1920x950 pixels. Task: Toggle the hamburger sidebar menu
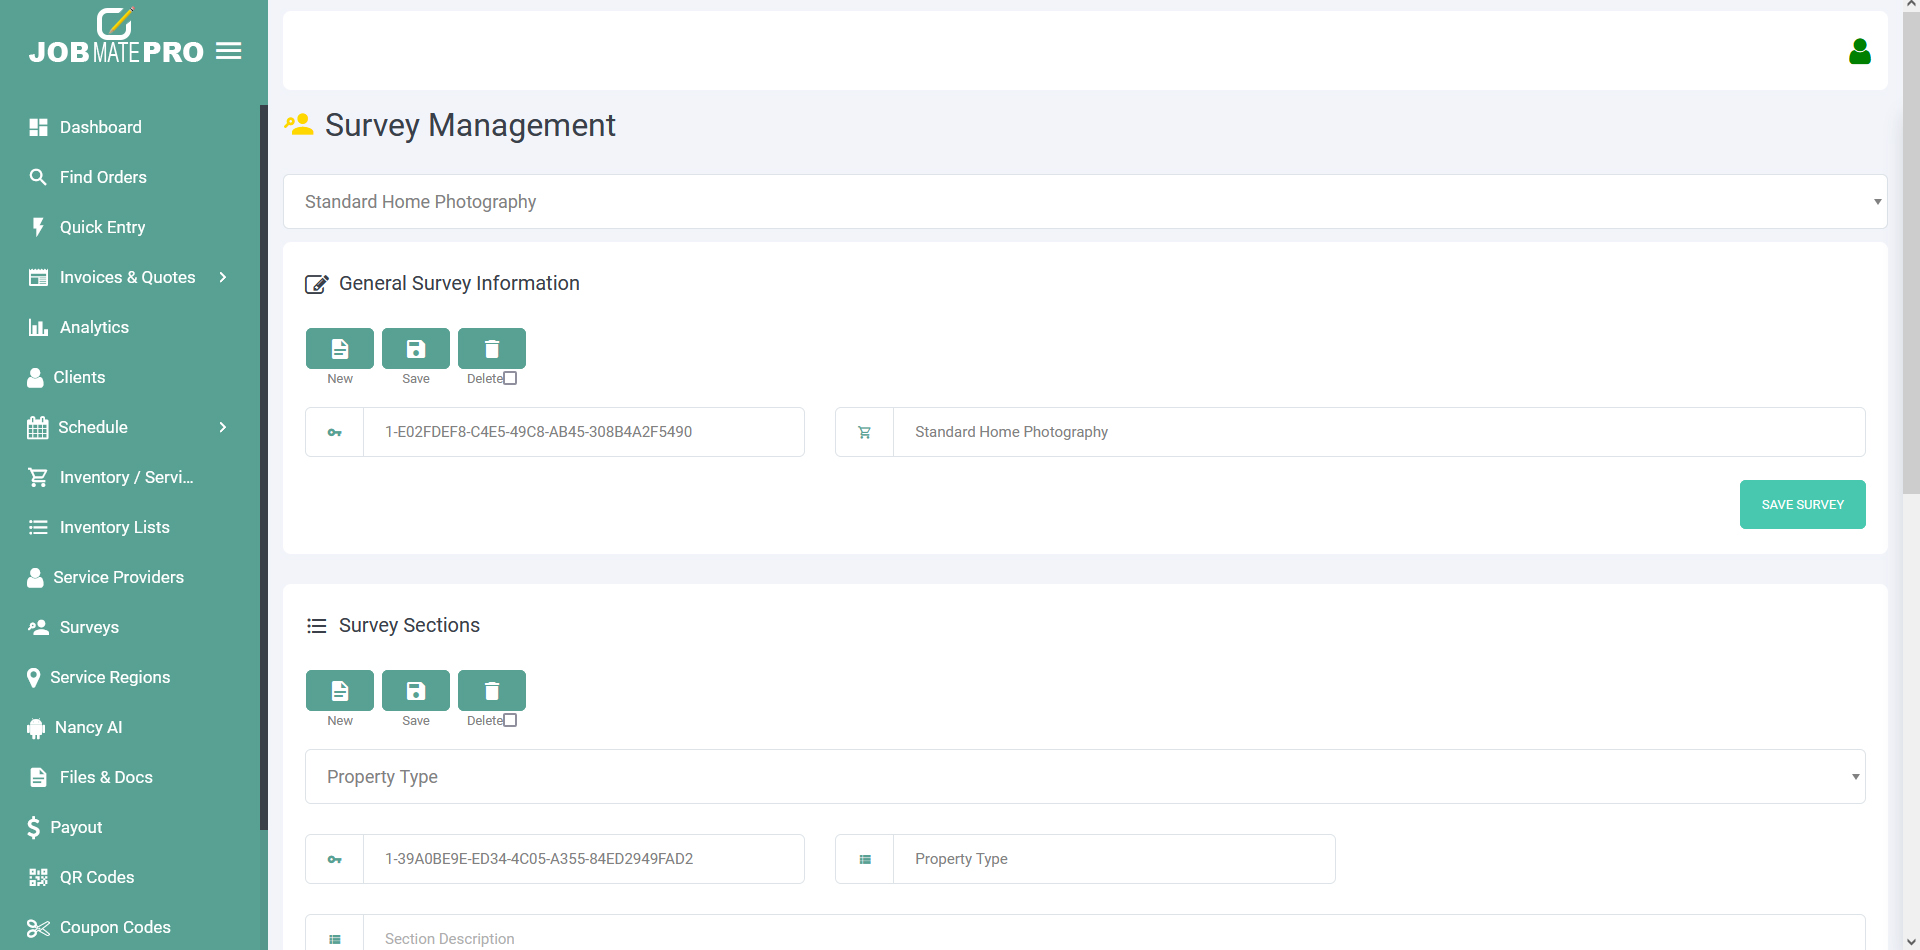tap(229, 51)
